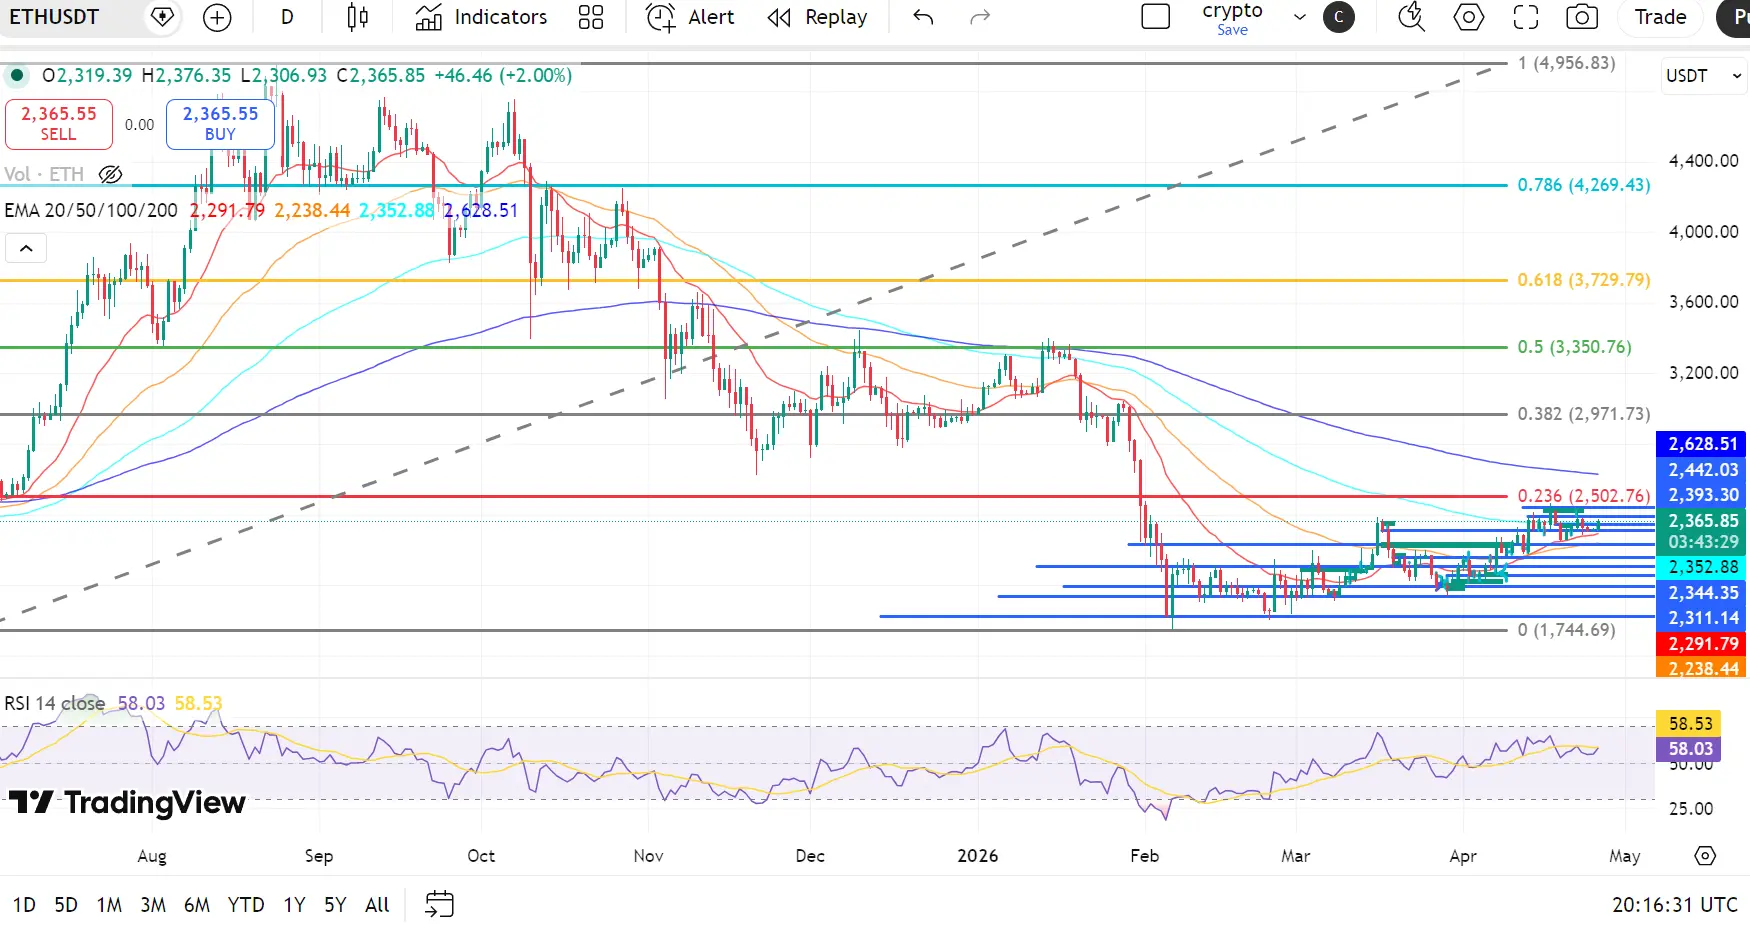Image resolution: width=1750 pixels, height=929 pixels.
Task: Open chart settings hexagon icon
Action: pos(1468,17)
